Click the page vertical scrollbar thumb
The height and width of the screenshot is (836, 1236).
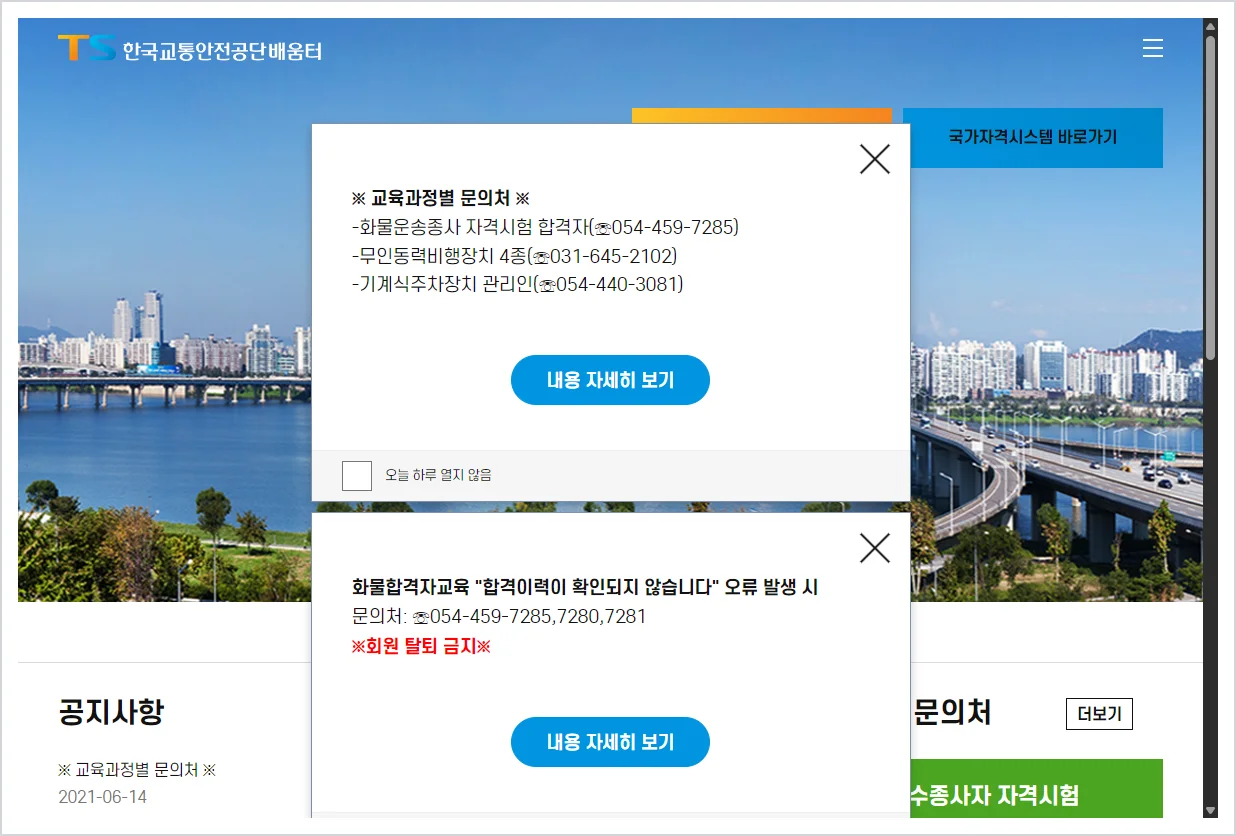[1210, 197]
